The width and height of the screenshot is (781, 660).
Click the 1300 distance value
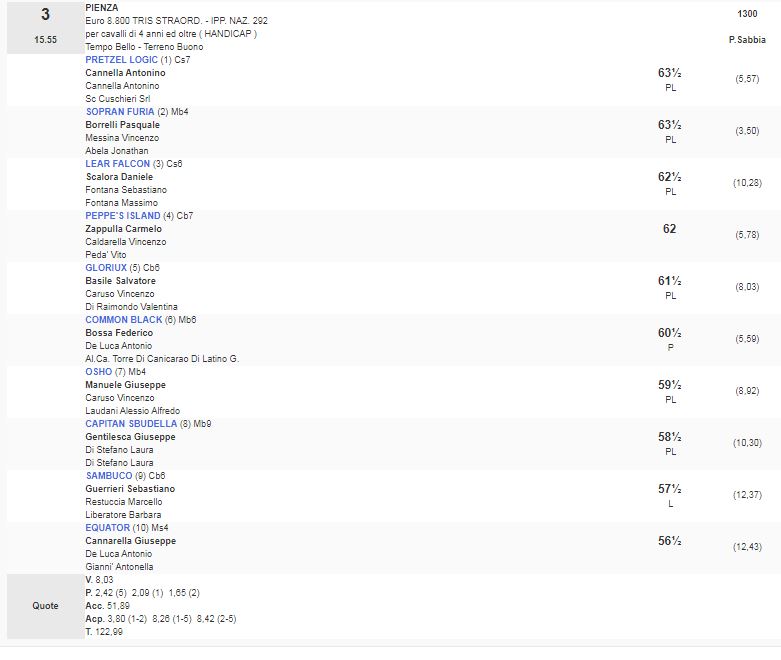click(747, 13)
